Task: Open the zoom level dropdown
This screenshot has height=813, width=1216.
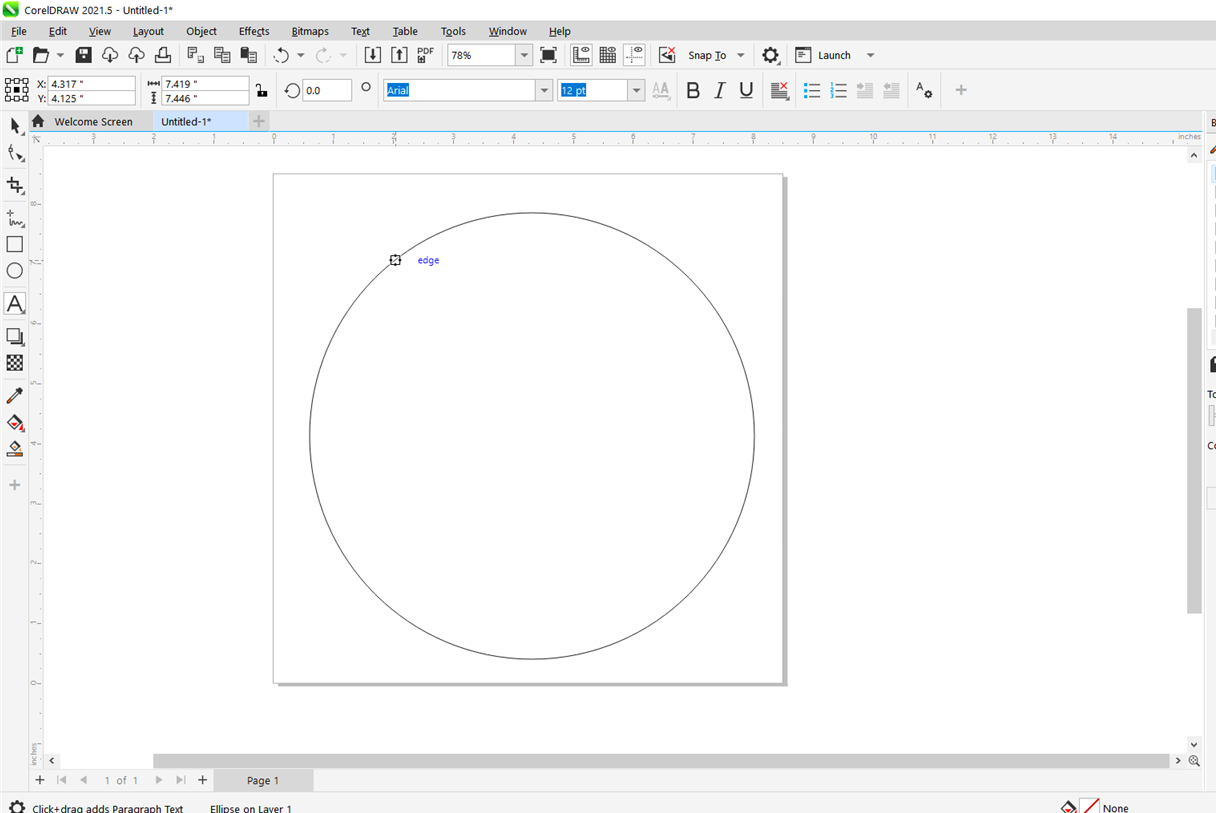Action: [x=524, y=56]
